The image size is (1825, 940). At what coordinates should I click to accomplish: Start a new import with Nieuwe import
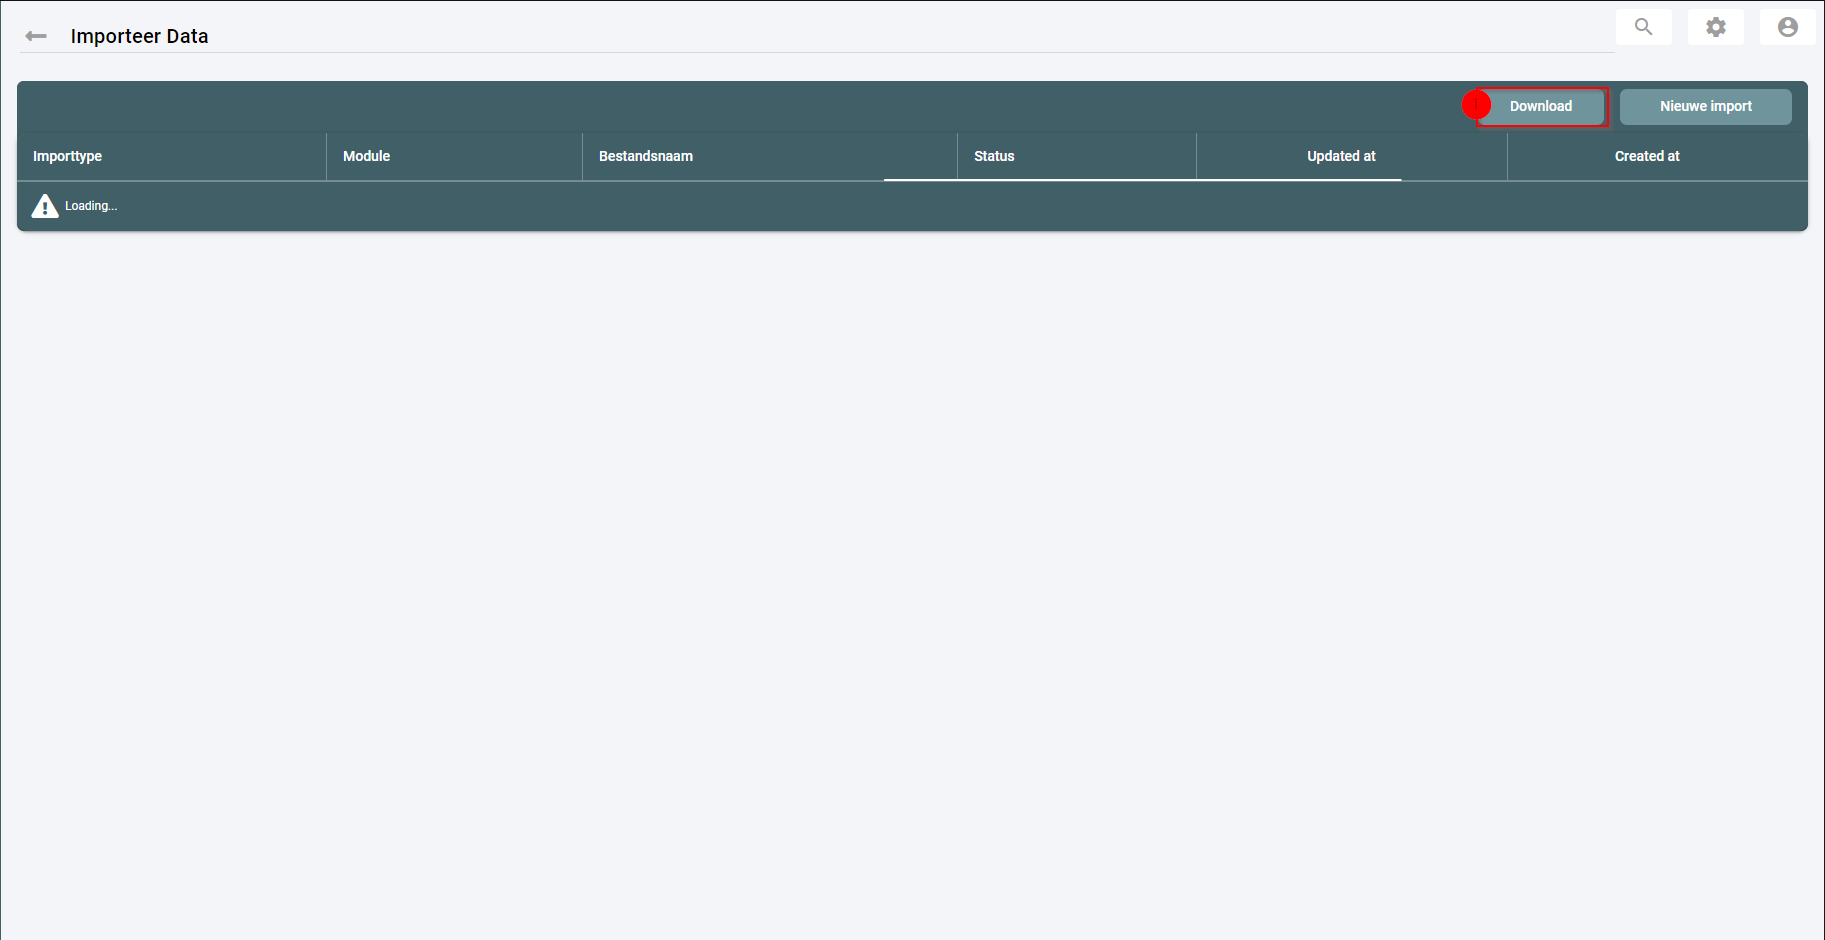1706,106
